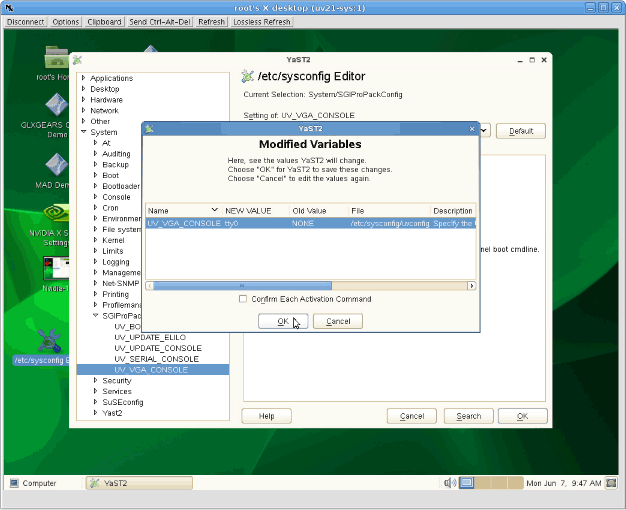Click the Default button in sysconfig editor
Image resolution: width=626 pixels, height=510 pixels.
click(521, 131)
